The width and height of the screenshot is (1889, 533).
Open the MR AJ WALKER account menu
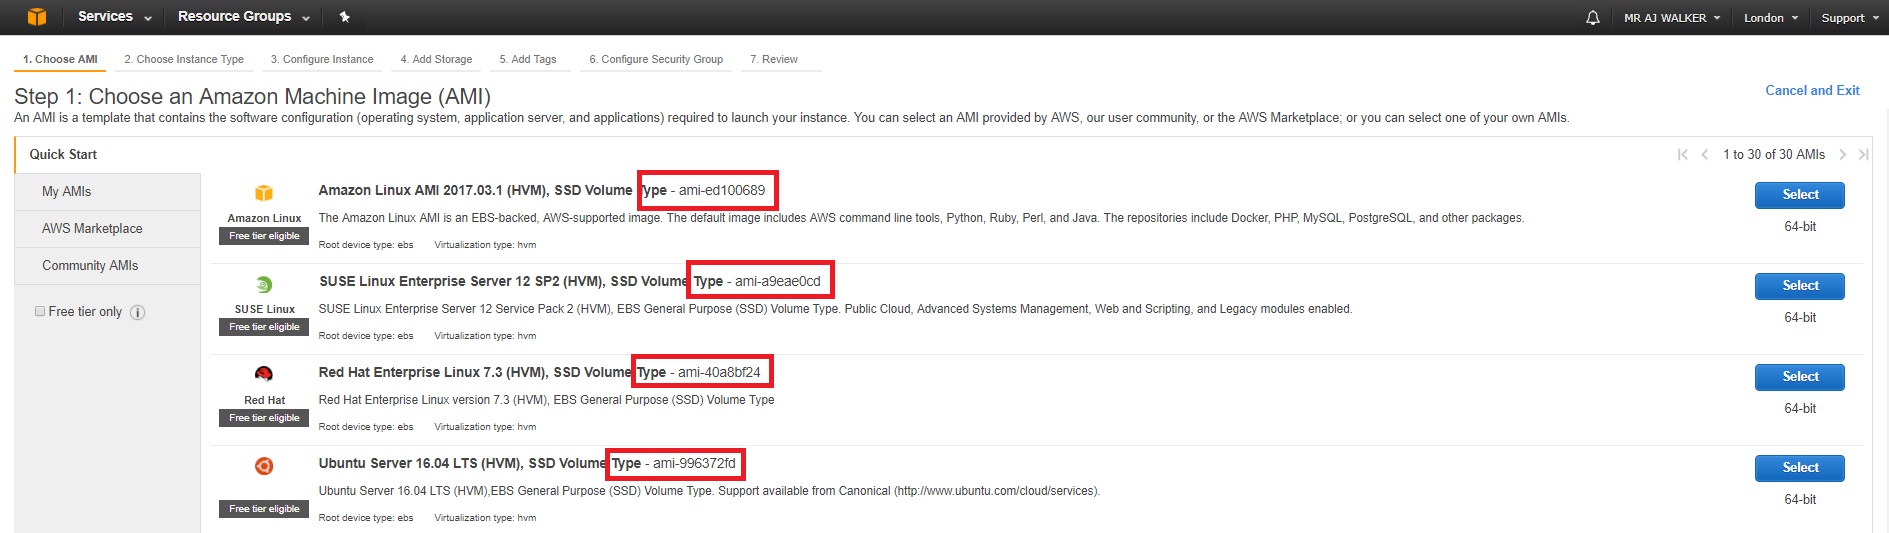tap(1672, 18)
